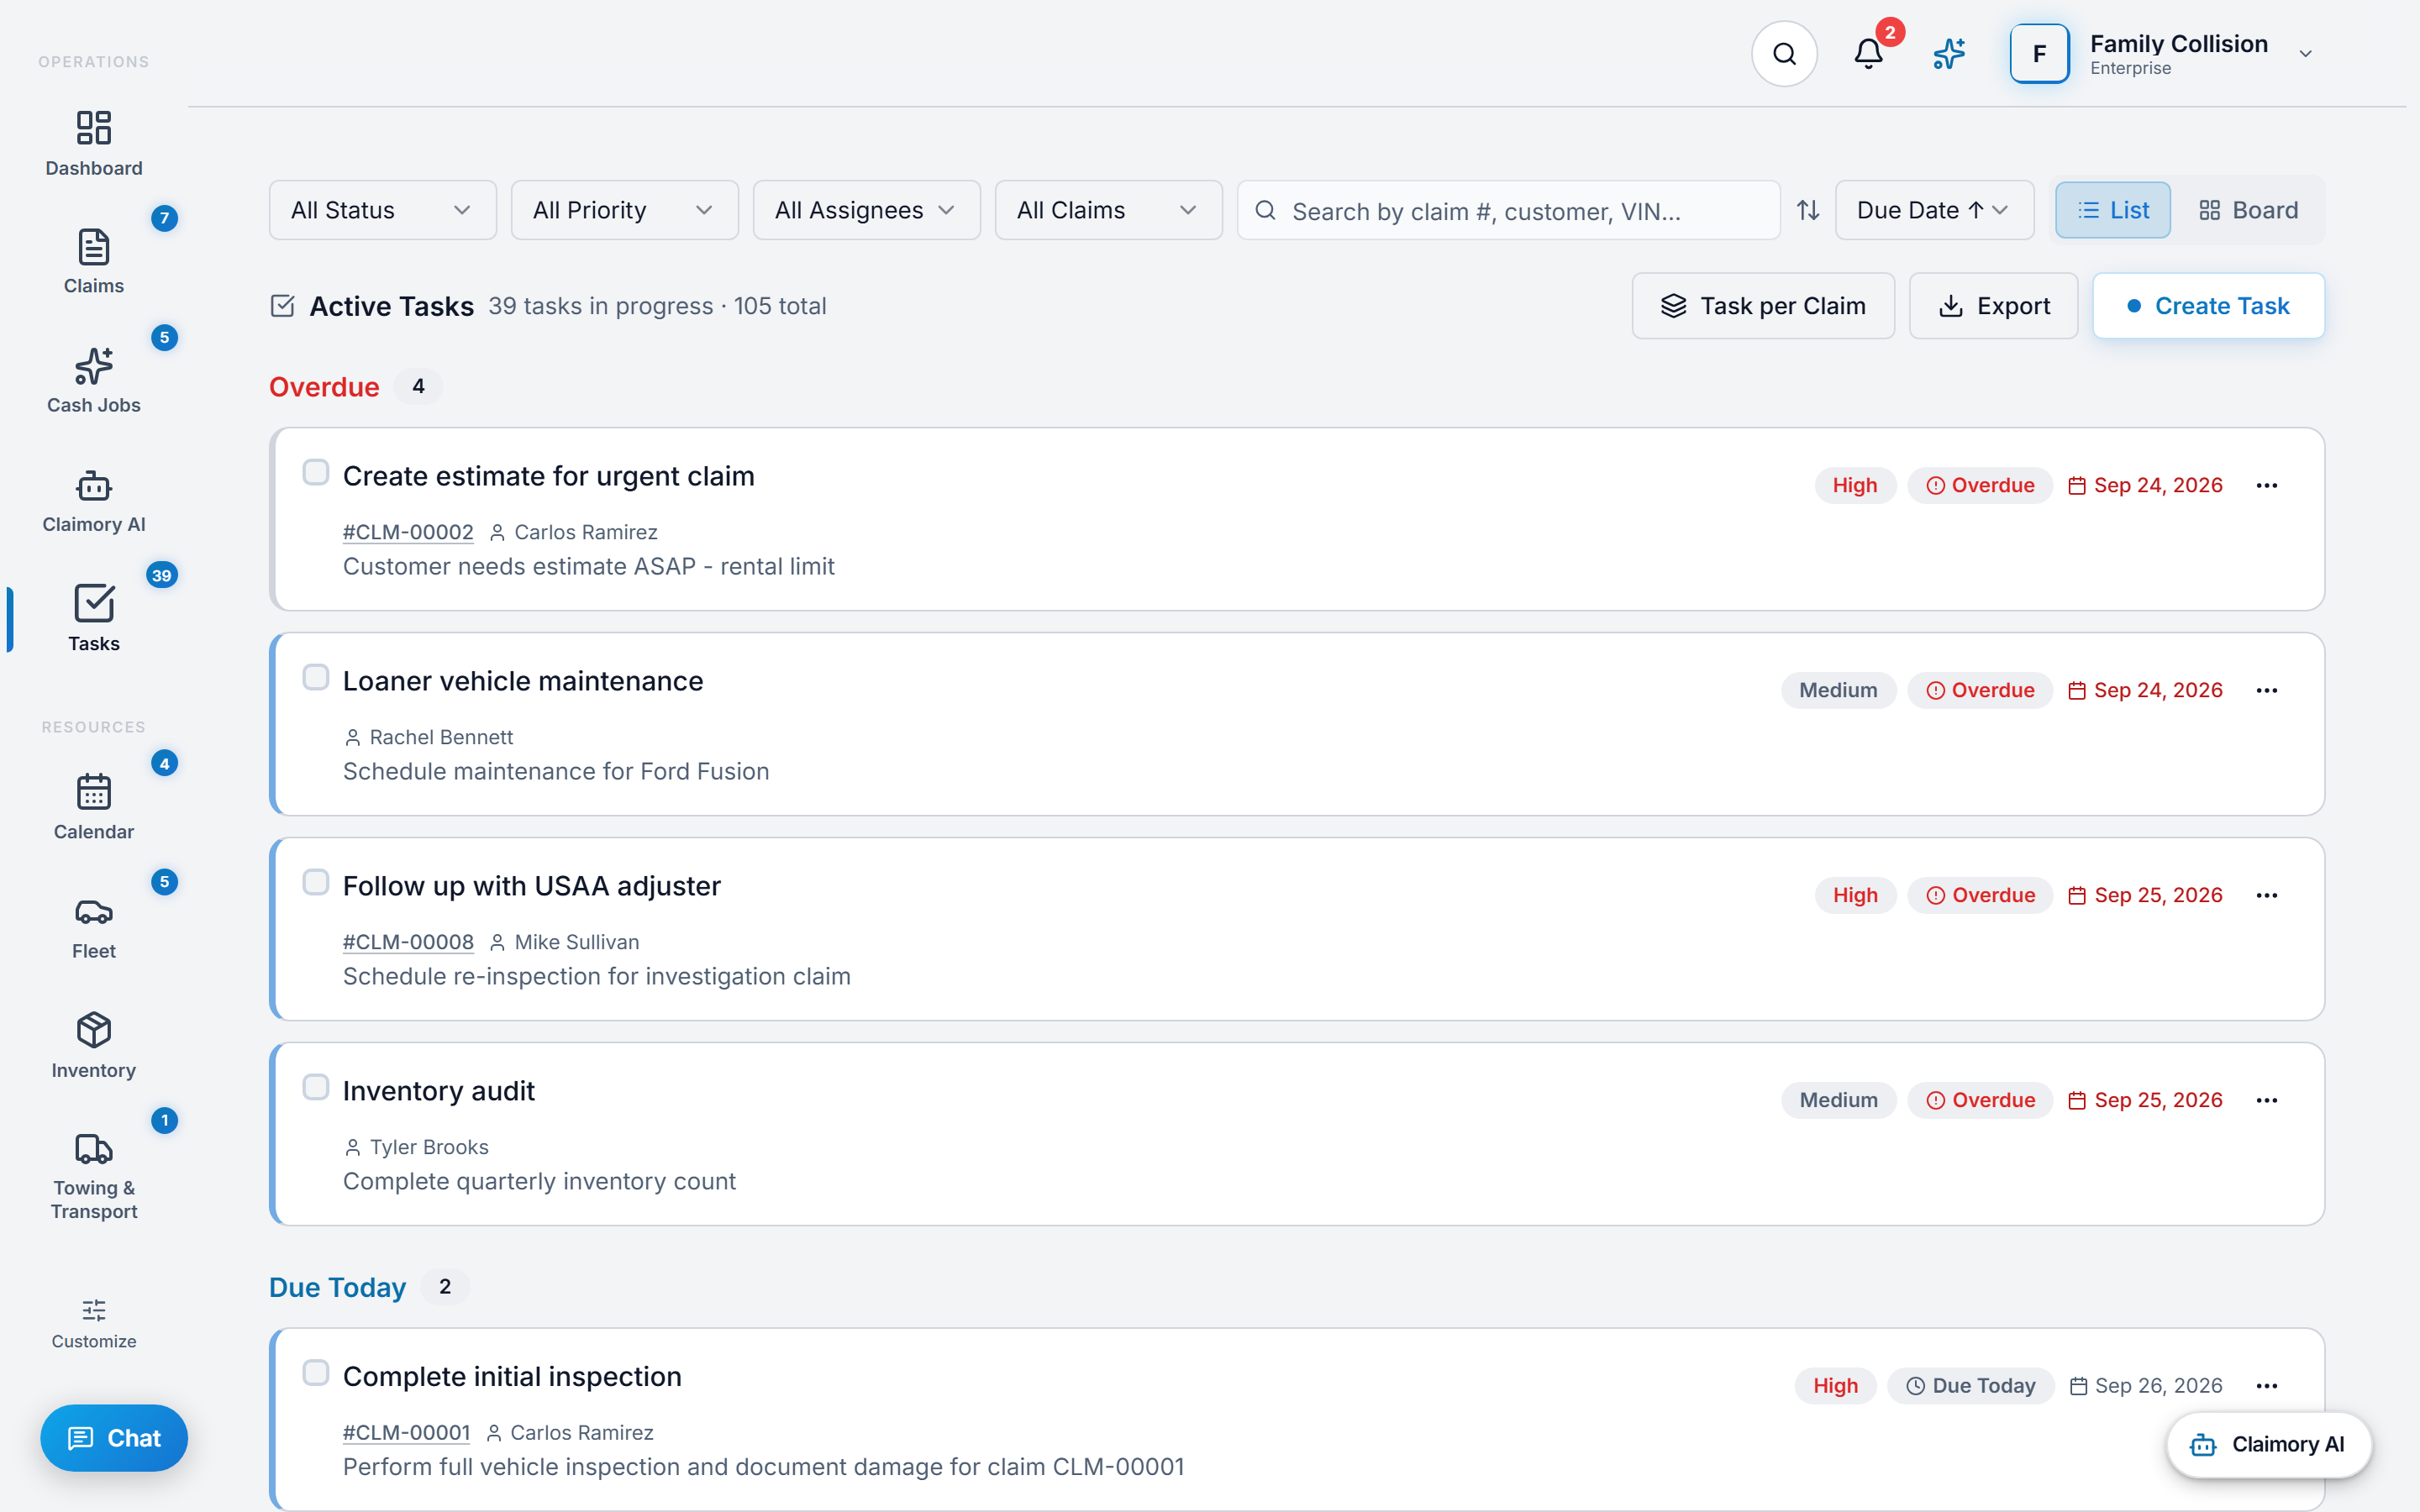Open claim link #CLM-00008
Screen dimensions: 2420x1512
(408, 942)
